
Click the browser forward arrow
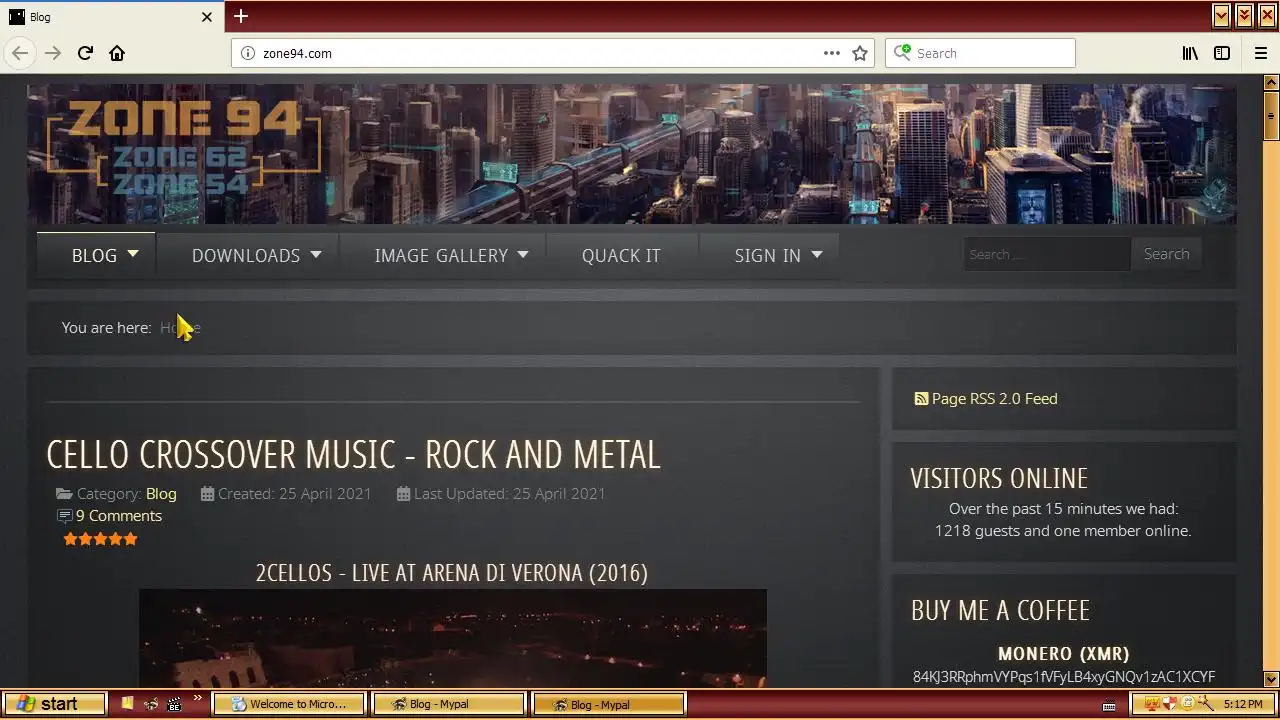pyautogui.click(x=53, y=53)
